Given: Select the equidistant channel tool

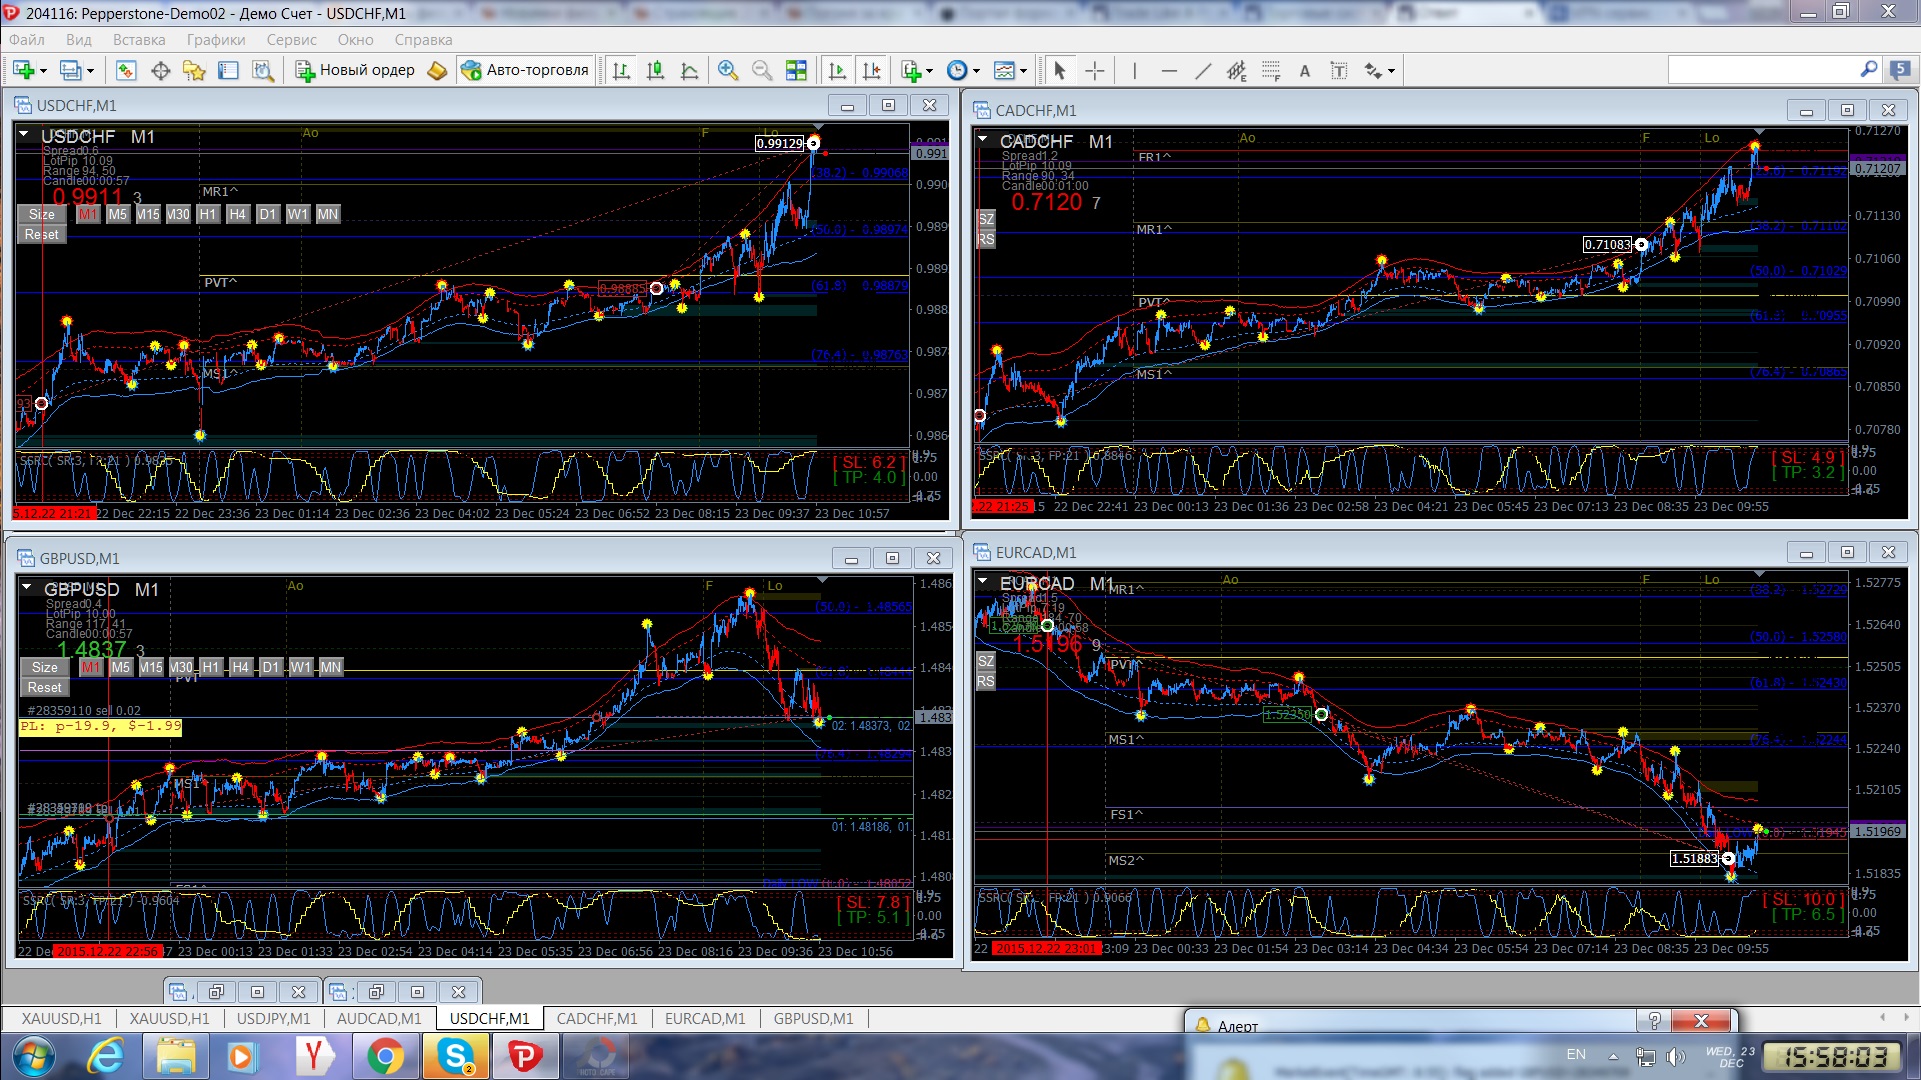Looking at the screenshot, I should click(x=1237, y=70).
